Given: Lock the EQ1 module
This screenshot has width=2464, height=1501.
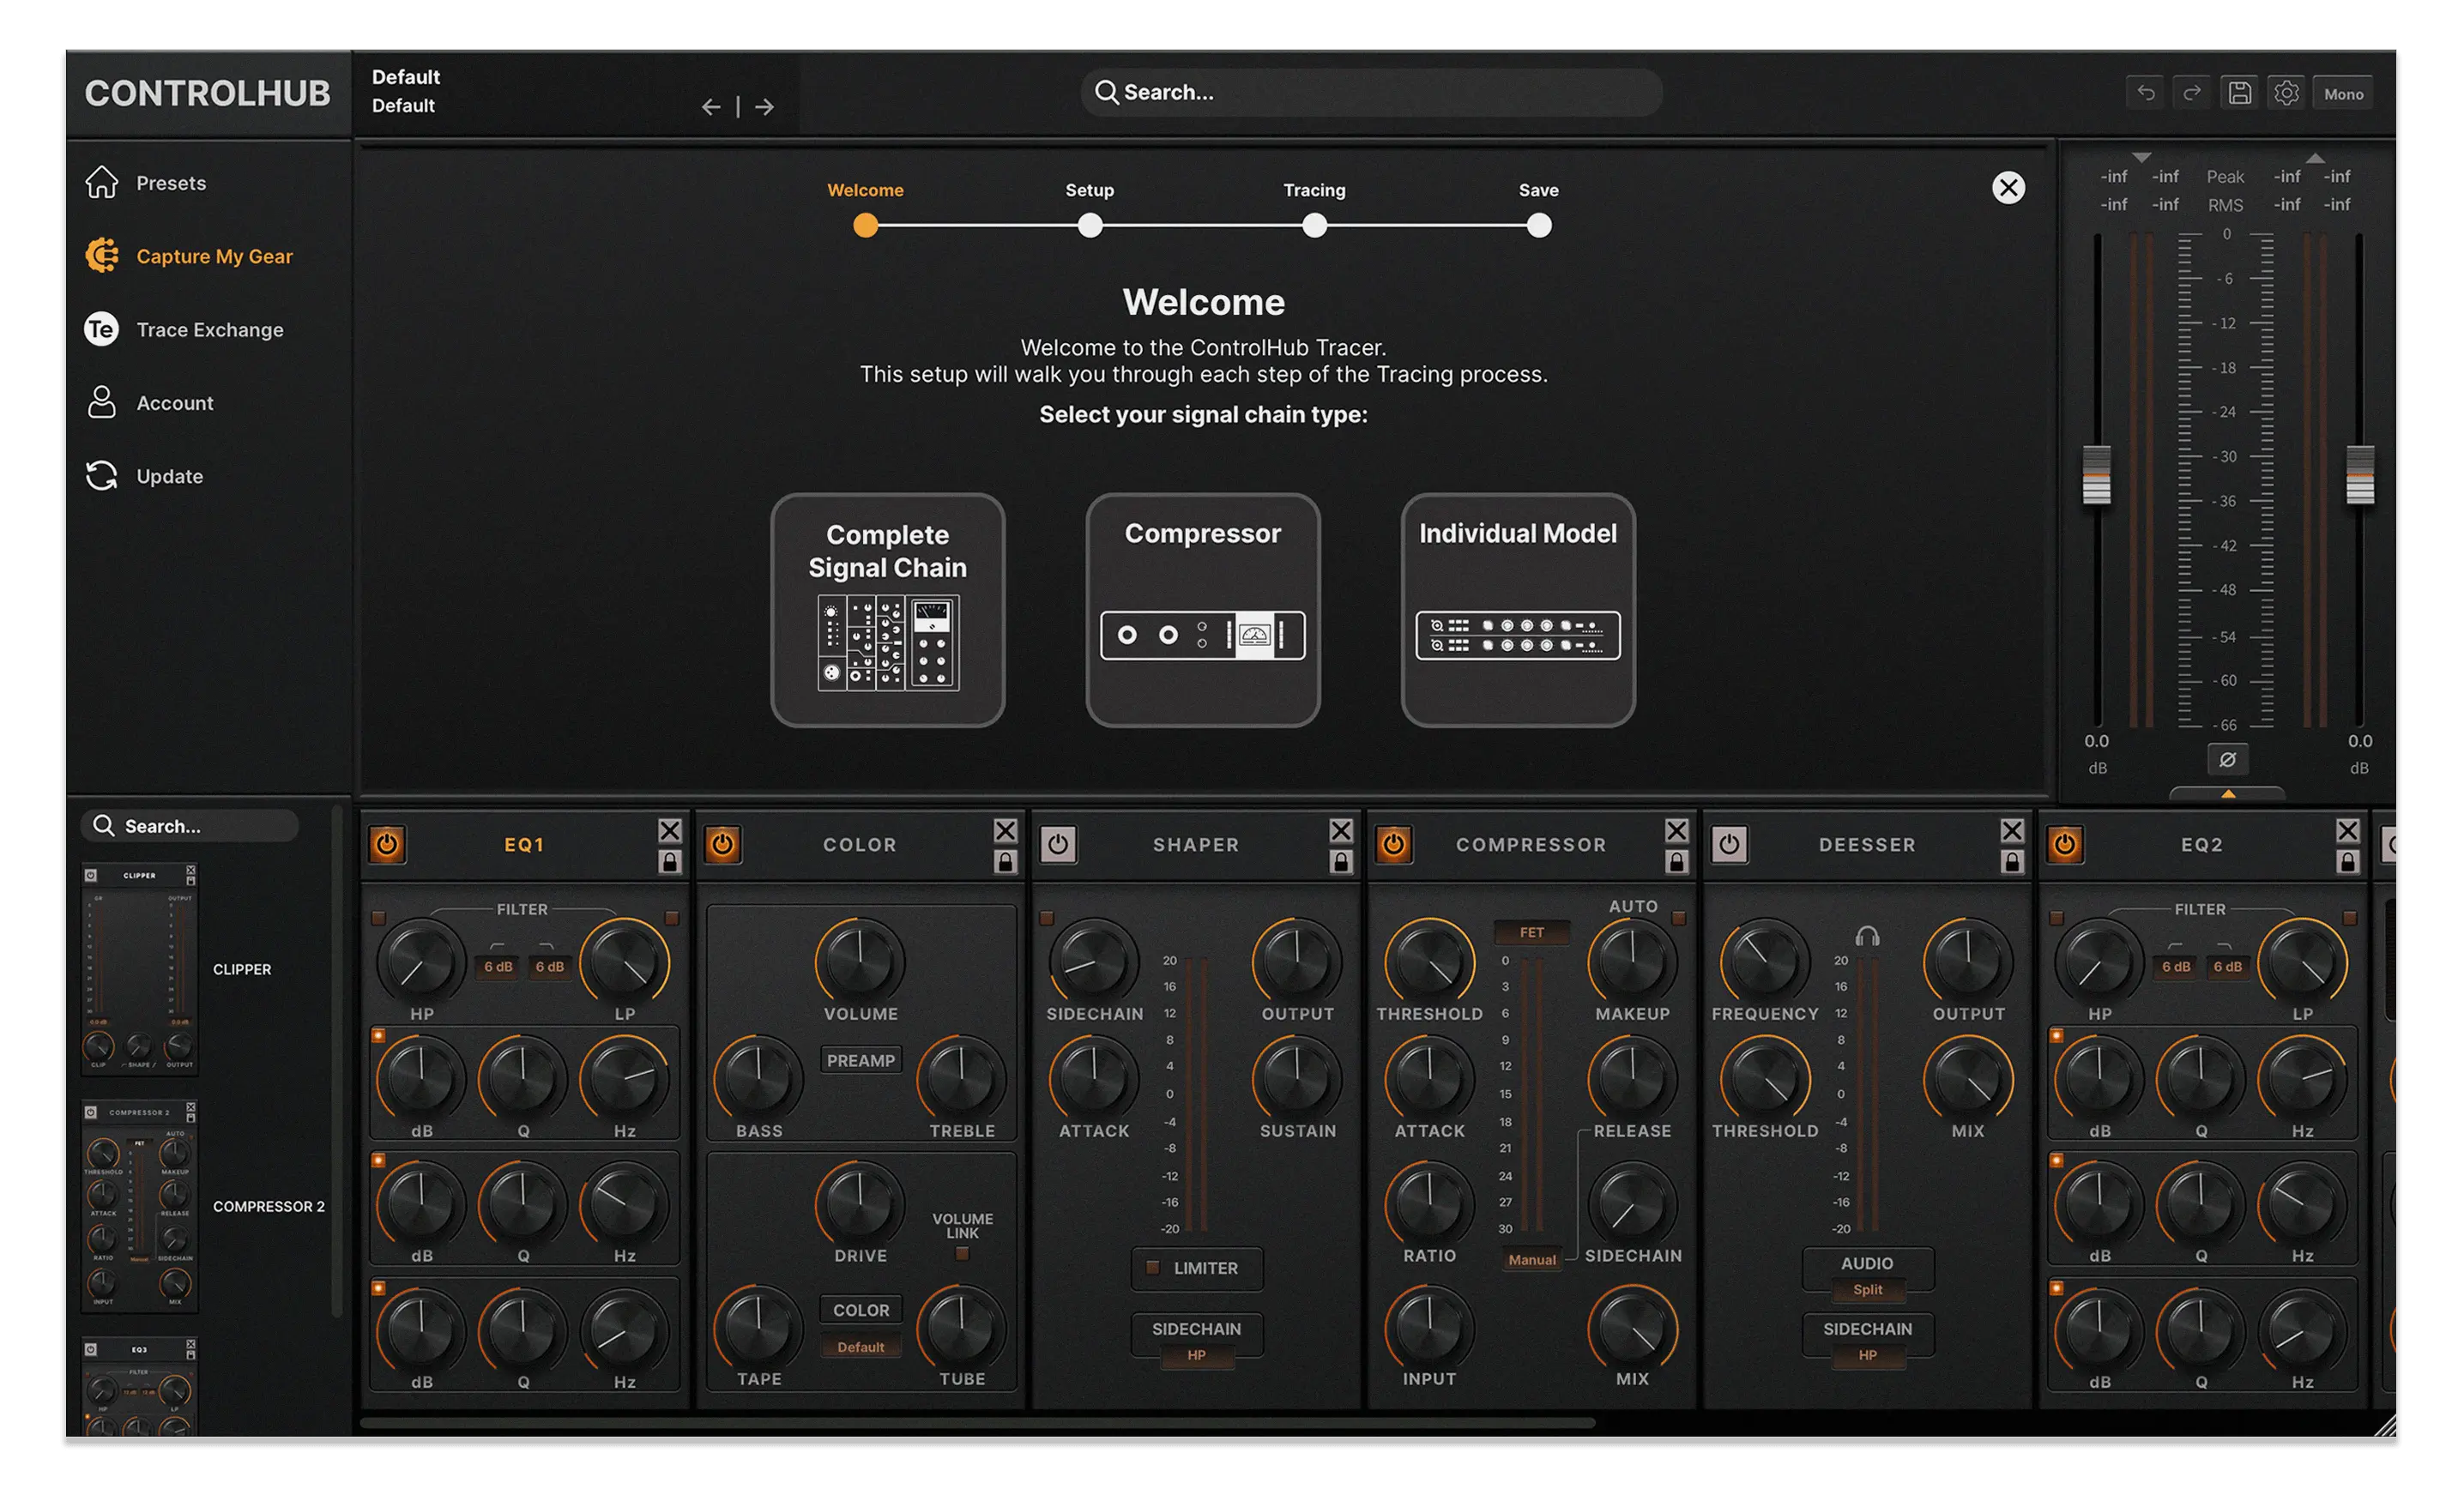Looking at the screenshot, I should pyautogui.click(x=670, y=862).
